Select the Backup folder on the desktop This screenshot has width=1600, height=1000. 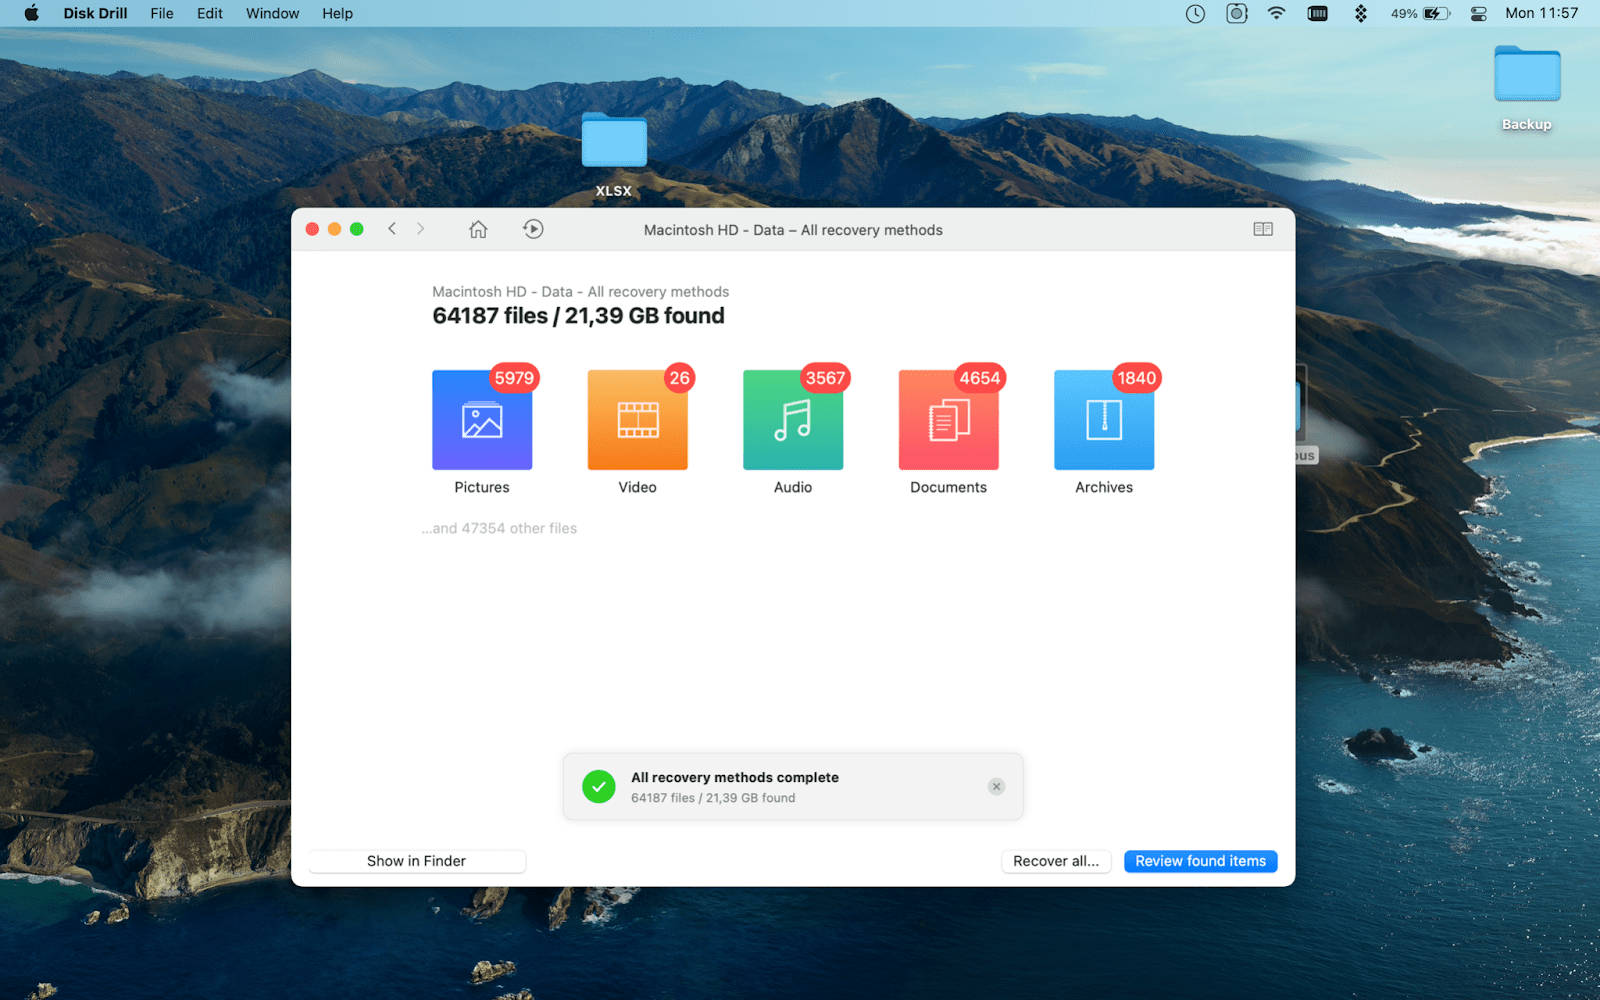[x=1527, y=88]
